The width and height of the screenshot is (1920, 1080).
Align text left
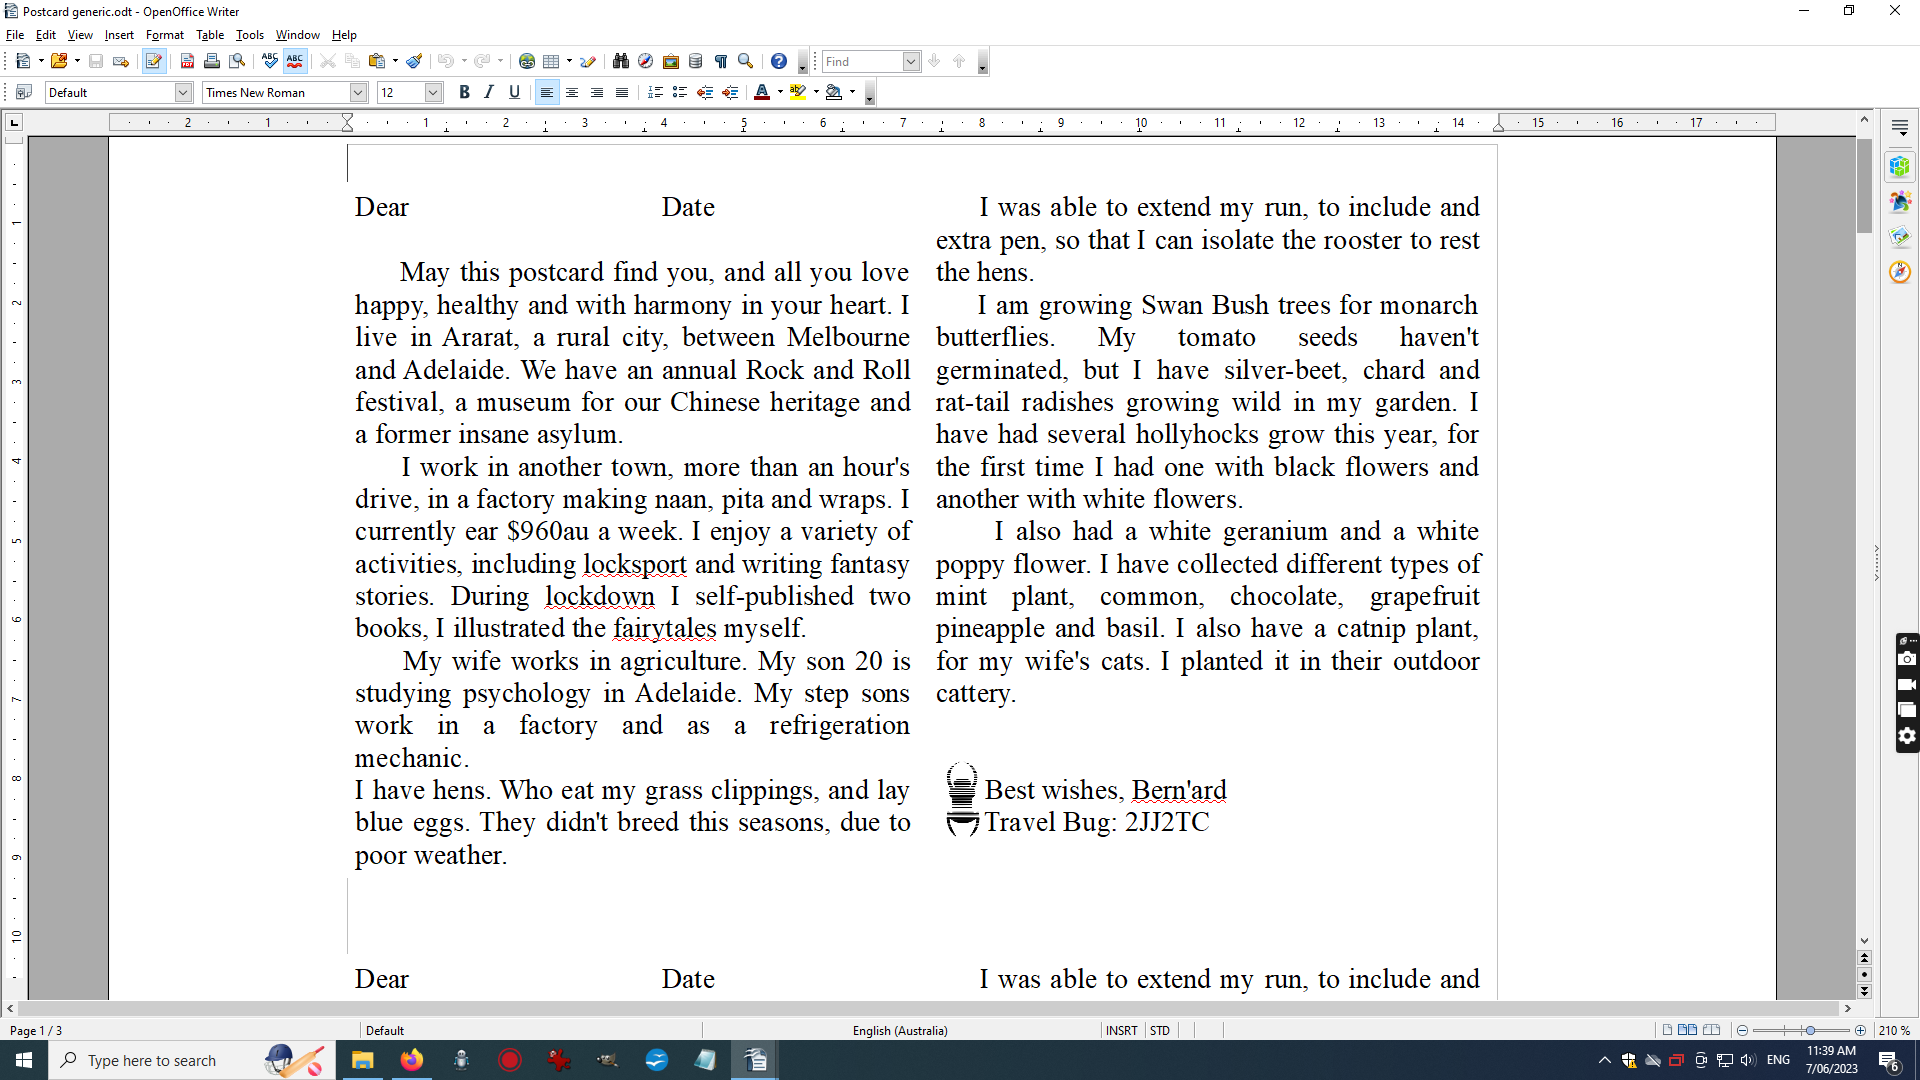546,92
